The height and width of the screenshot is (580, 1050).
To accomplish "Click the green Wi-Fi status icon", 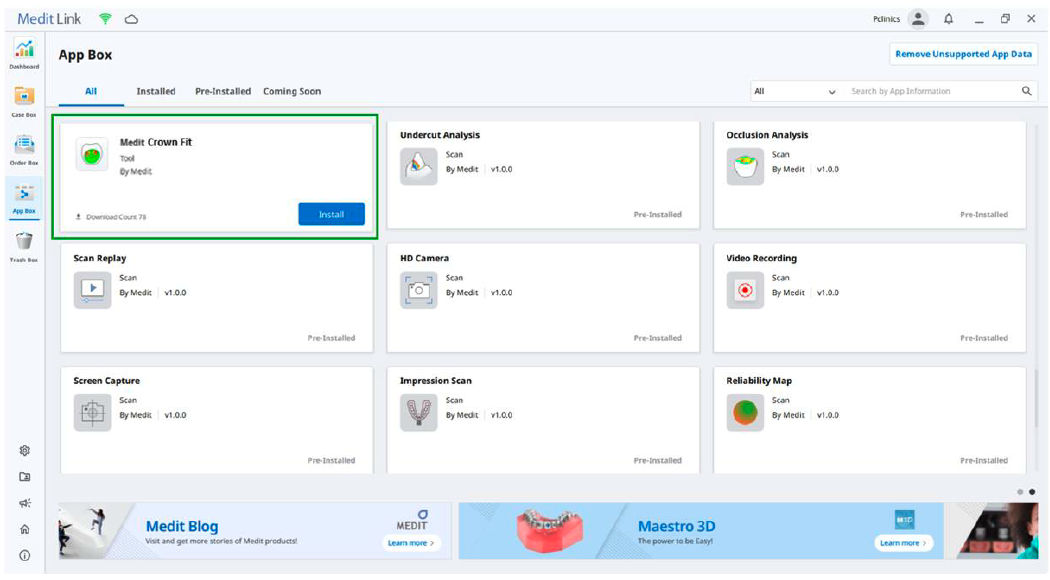I will click(x=105, y=19).
